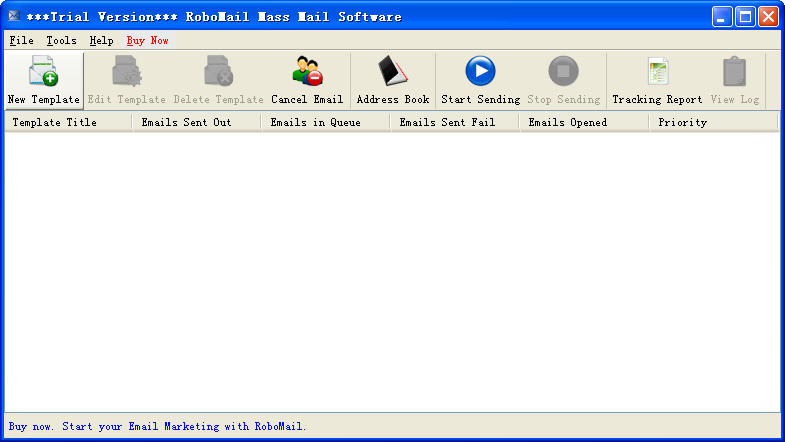Click the red Buy Now menu item
This screenshot has width=785, height=442.
[x=147, y=41]
